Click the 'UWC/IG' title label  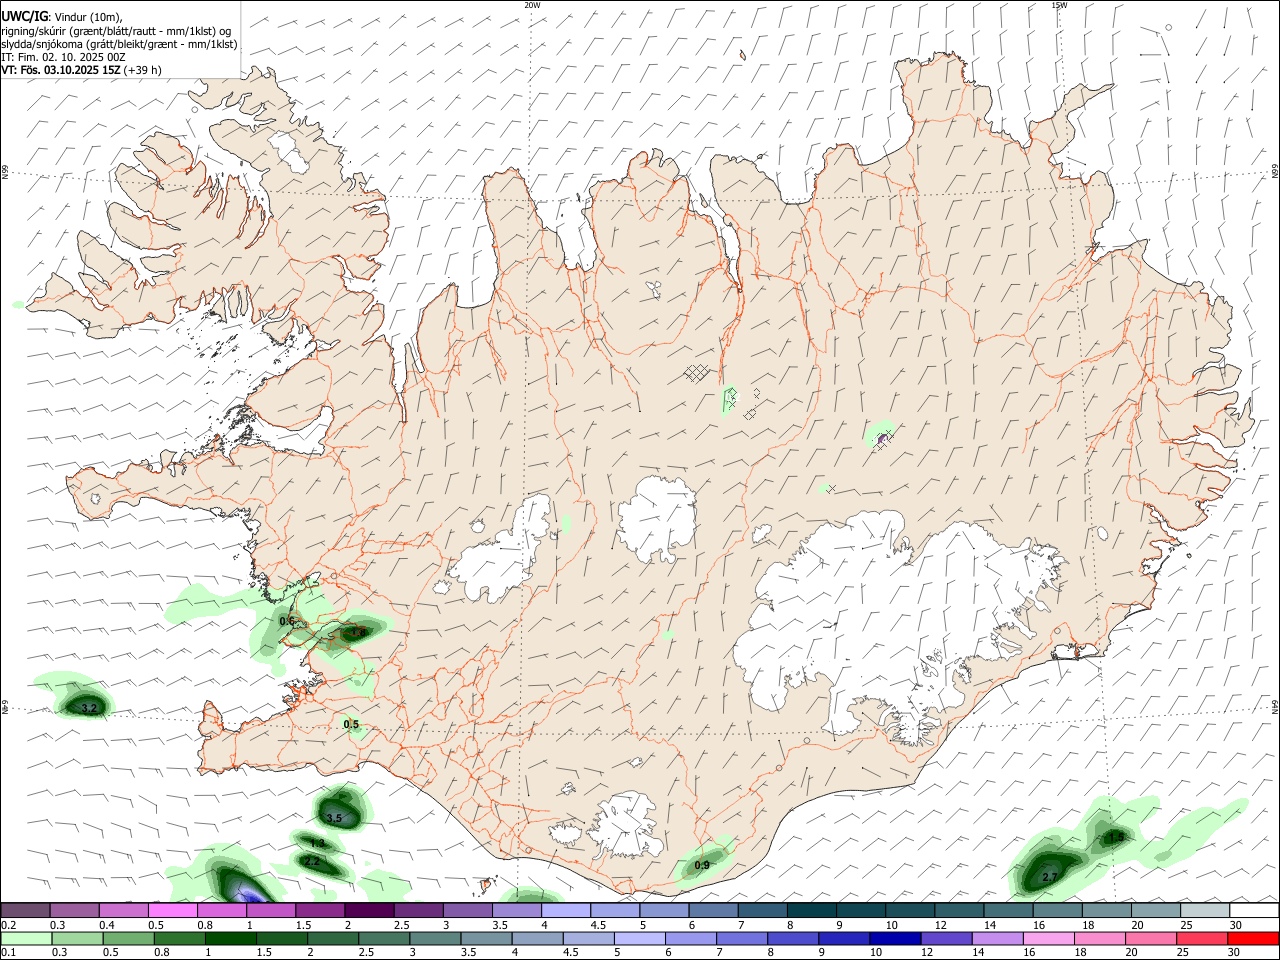(24, 17)
